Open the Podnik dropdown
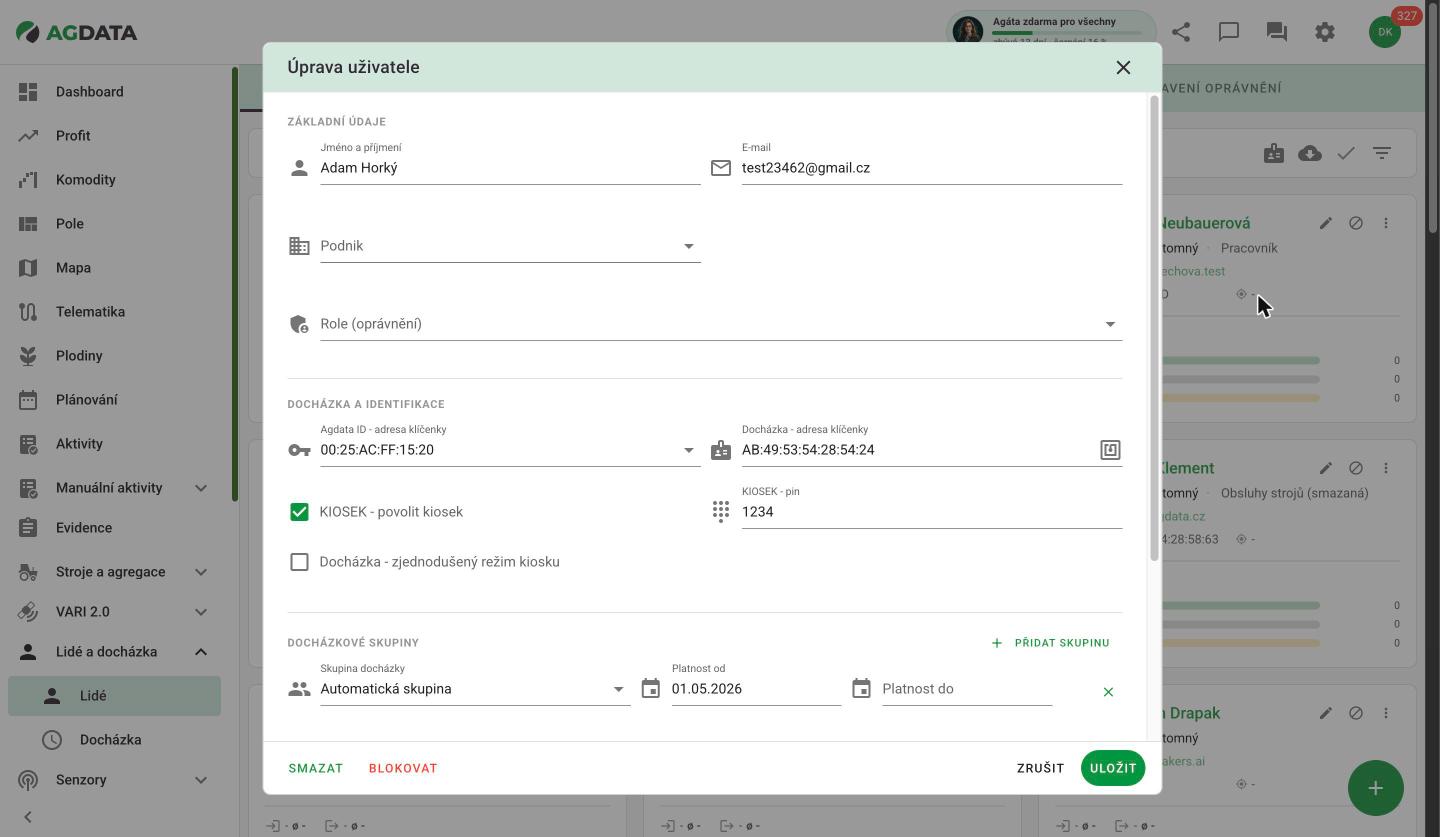The image size is (1440, 837). 510,246
